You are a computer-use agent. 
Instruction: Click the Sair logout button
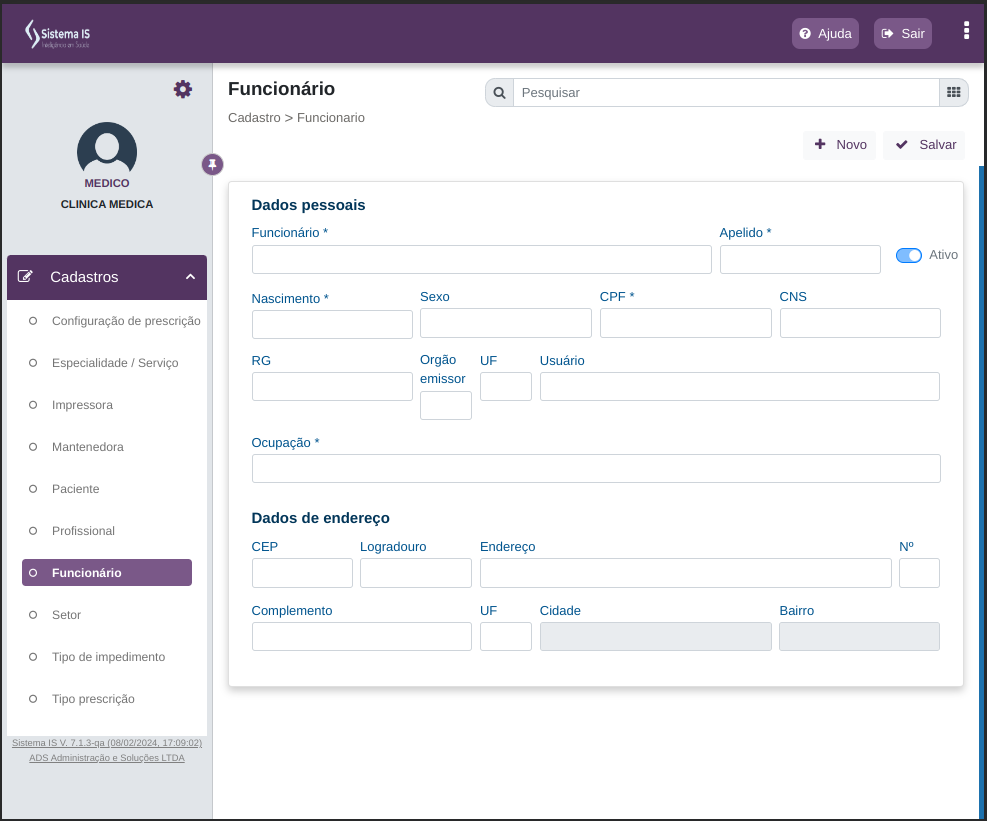pos(903,33)
